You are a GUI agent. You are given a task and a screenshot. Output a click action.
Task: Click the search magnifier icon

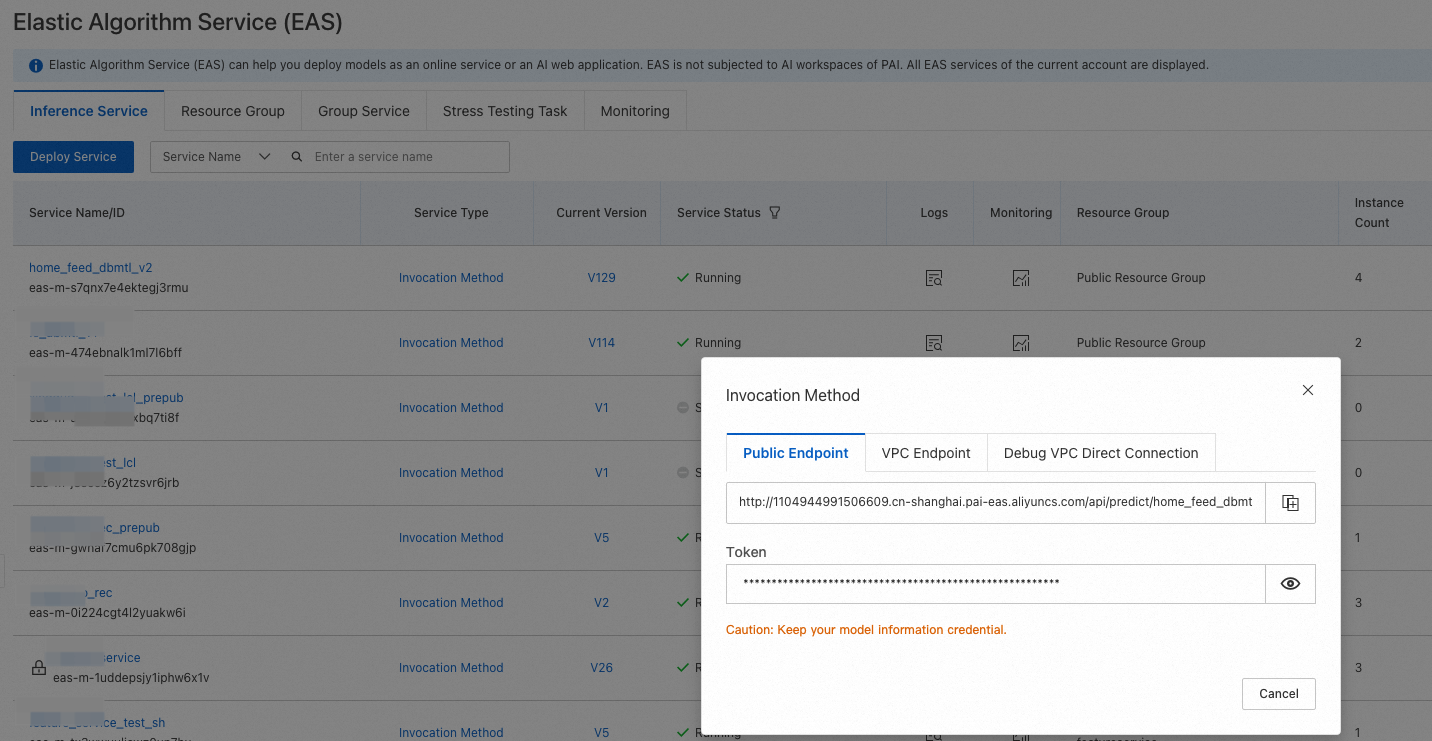[297, 157]
